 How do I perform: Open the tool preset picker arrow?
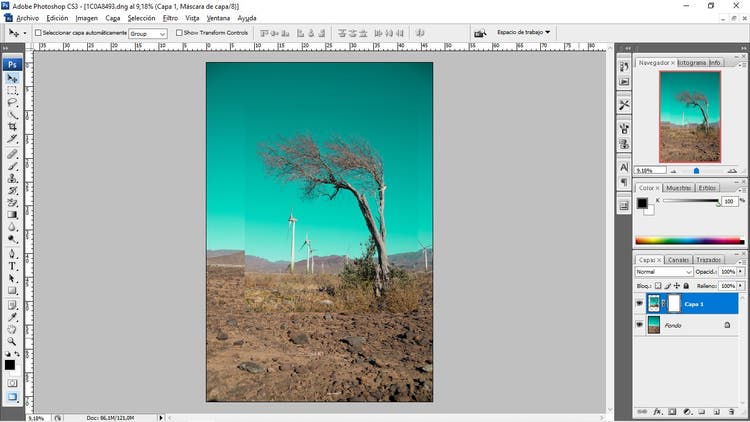25,33
